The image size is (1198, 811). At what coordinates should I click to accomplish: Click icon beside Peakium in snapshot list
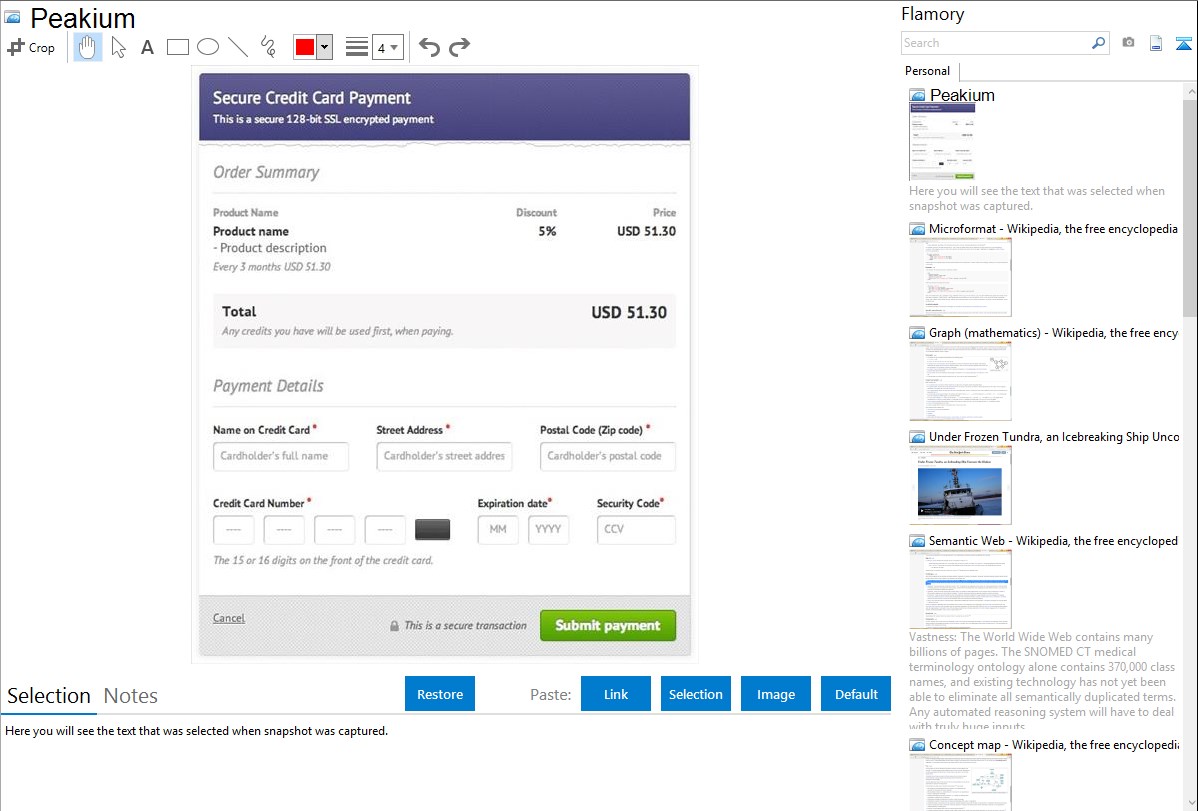(917, 96)
